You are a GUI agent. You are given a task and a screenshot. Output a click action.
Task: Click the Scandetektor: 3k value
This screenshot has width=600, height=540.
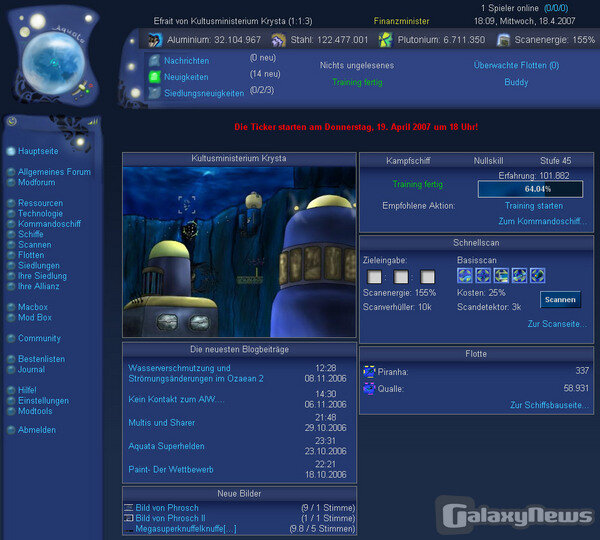(489, 307)
